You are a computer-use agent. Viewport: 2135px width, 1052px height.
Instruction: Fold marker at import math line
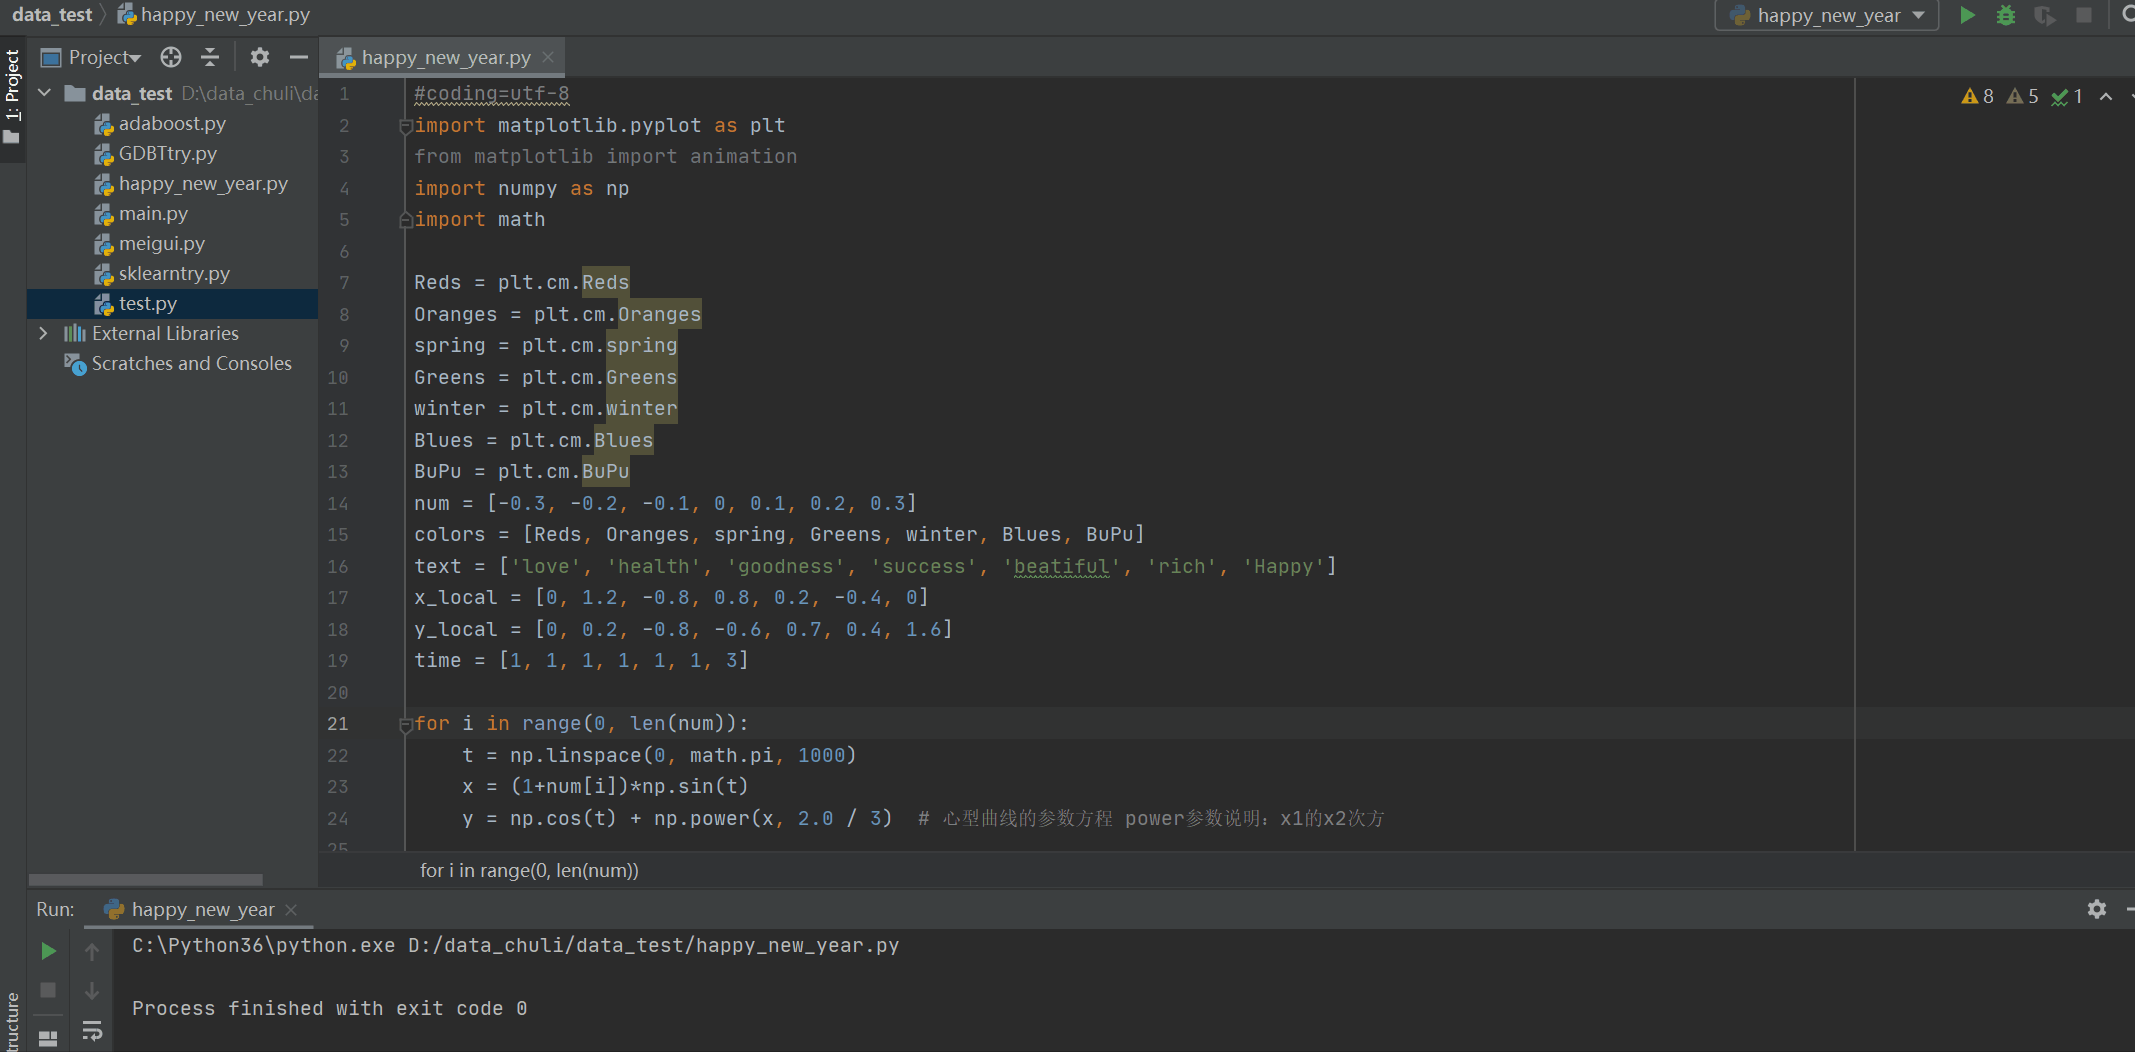405,220
